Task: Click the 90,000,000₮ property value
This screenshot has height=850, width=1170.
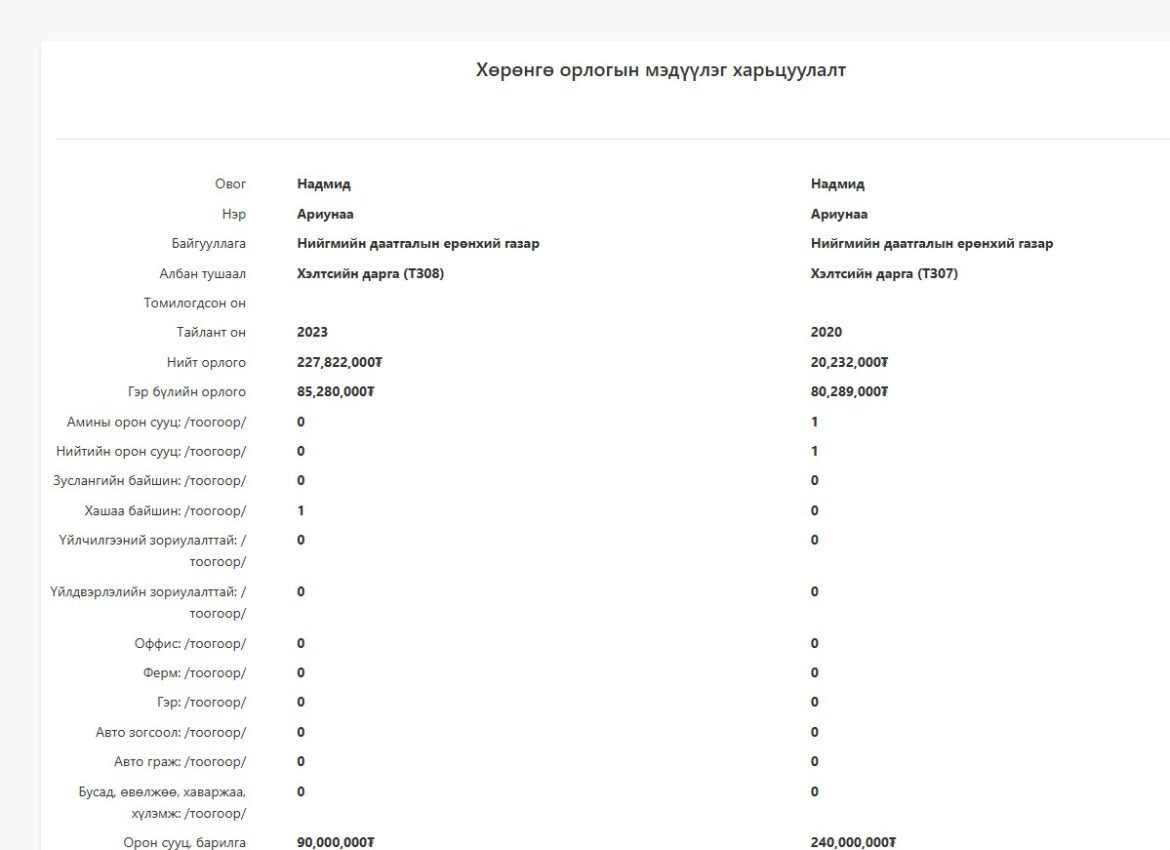Action: point(335,842)
